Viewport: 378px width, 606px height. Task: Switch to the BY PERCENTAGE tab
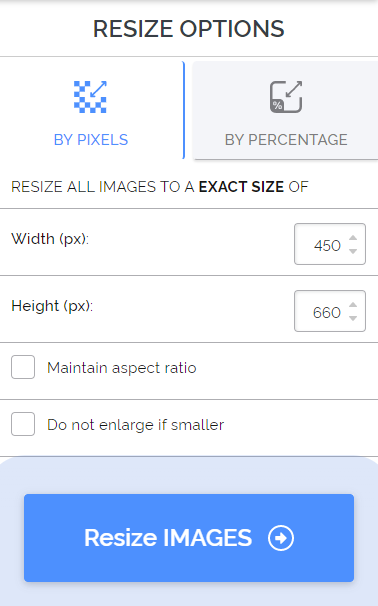click(286, 110)
